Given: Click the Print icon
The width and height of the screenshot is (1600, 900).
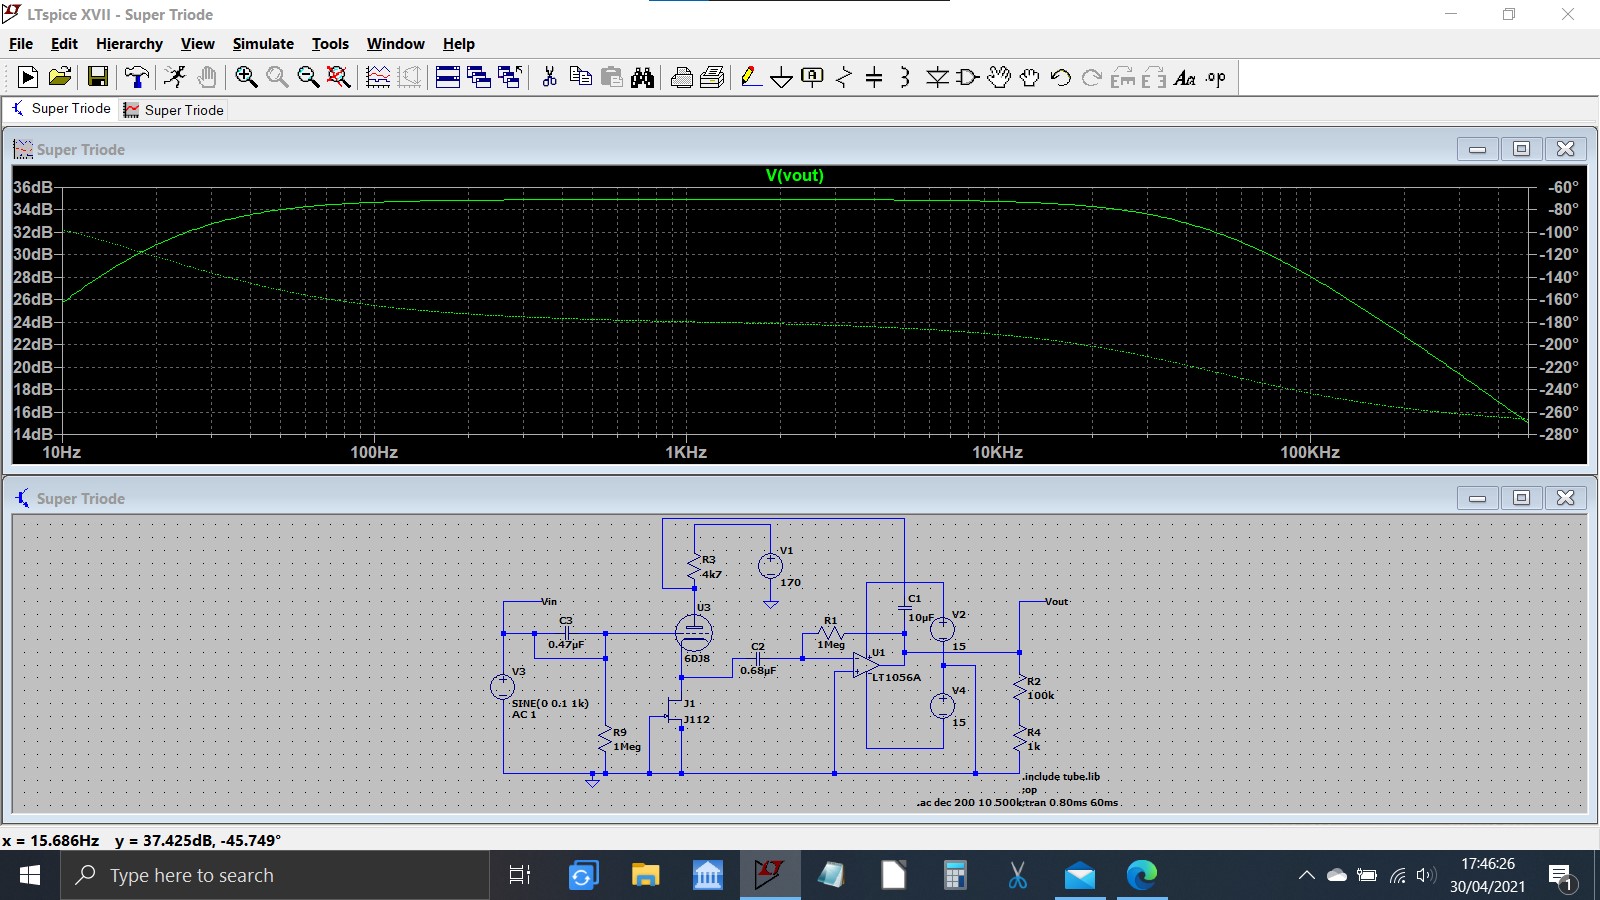Looking at the screenshot, I should pyautogui.click(x=682, y=77).
